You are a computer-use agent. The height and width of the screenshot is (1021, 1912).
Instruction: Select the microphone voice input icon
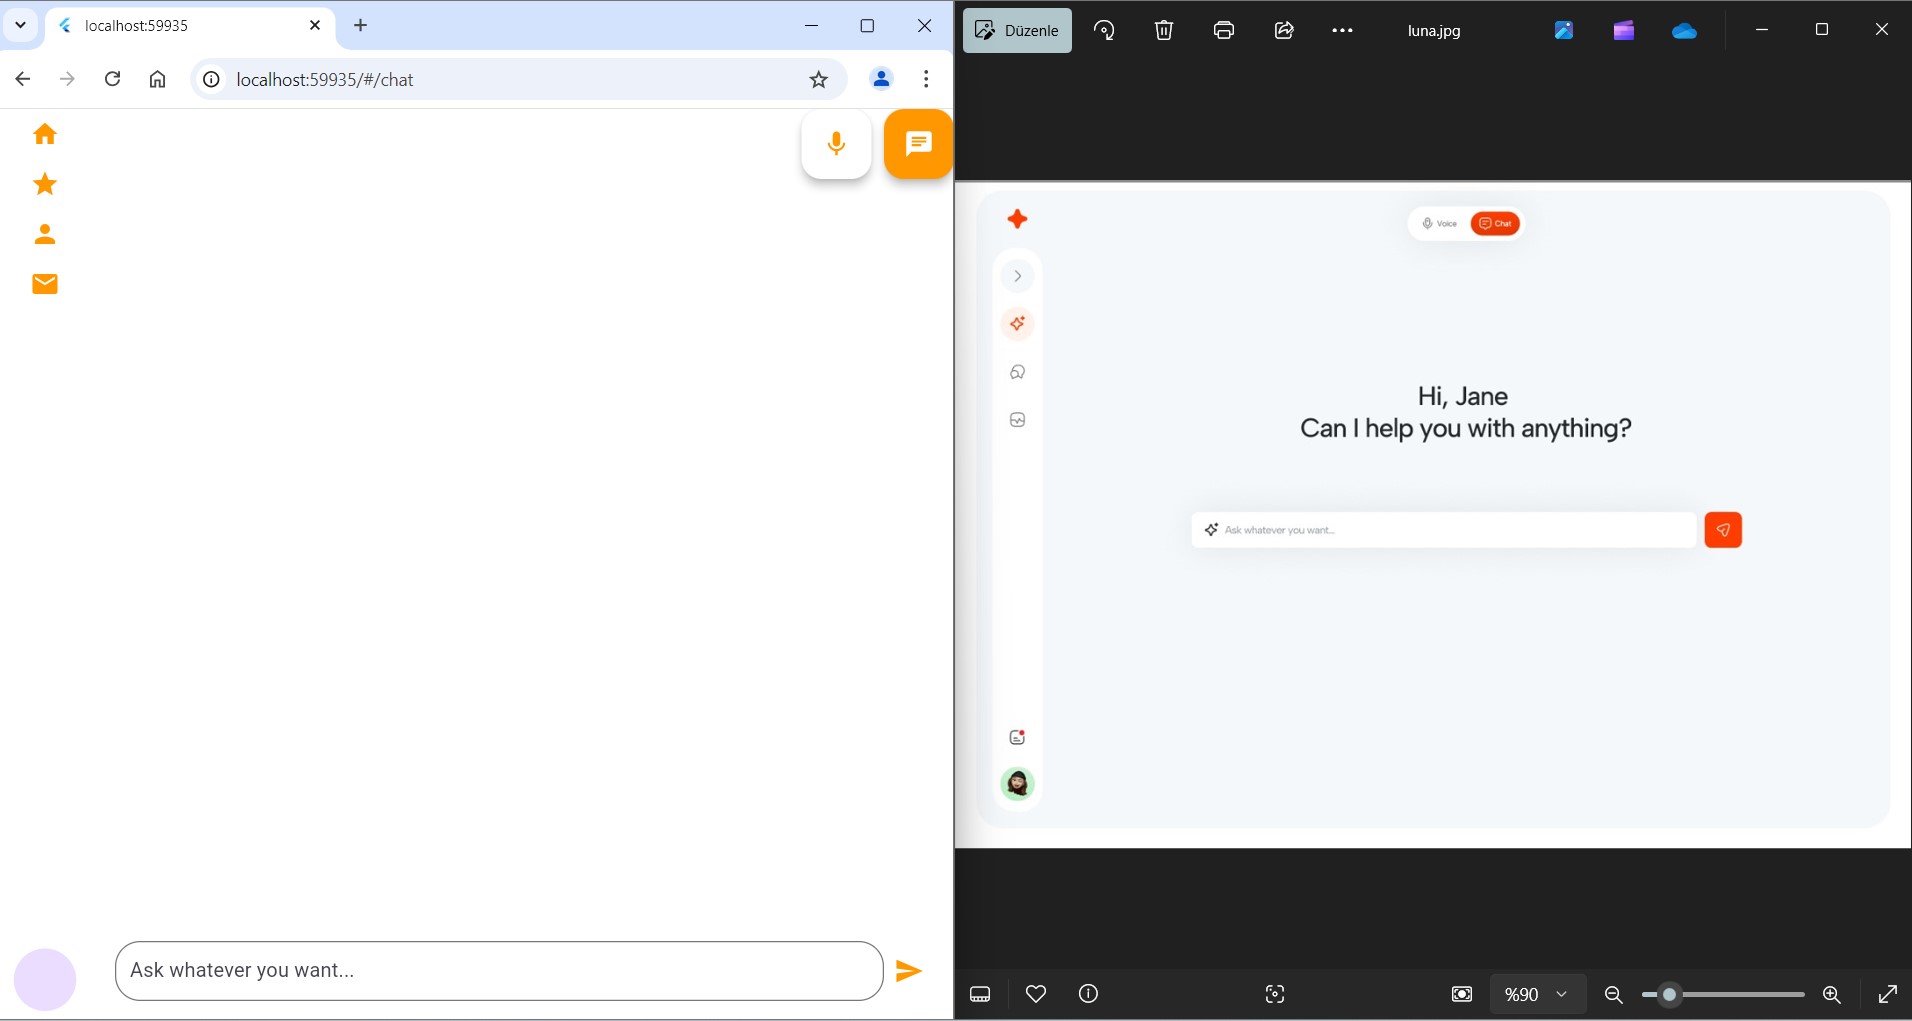tap(836, 144)
